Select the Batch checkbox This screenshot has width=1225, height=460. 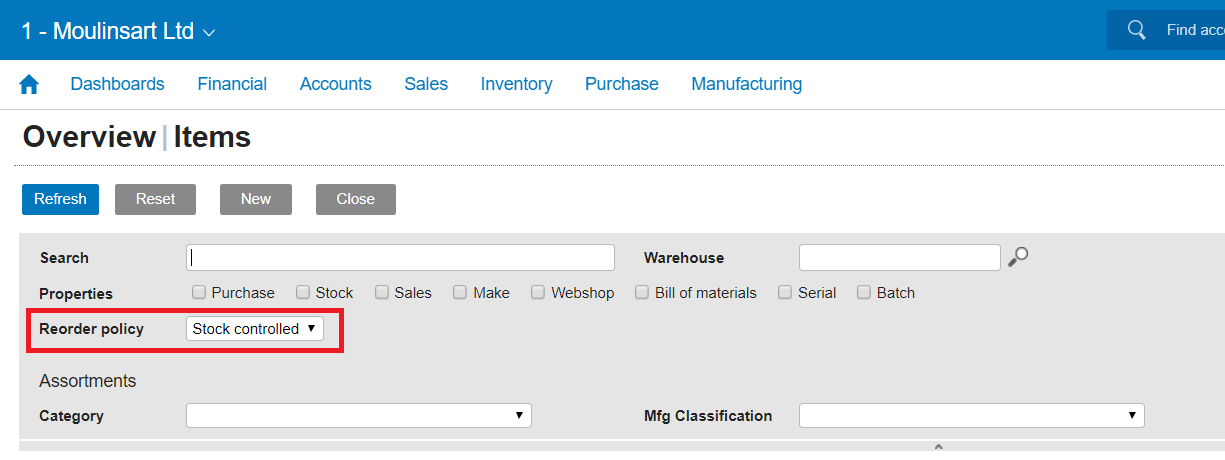[x=864, y=293]
